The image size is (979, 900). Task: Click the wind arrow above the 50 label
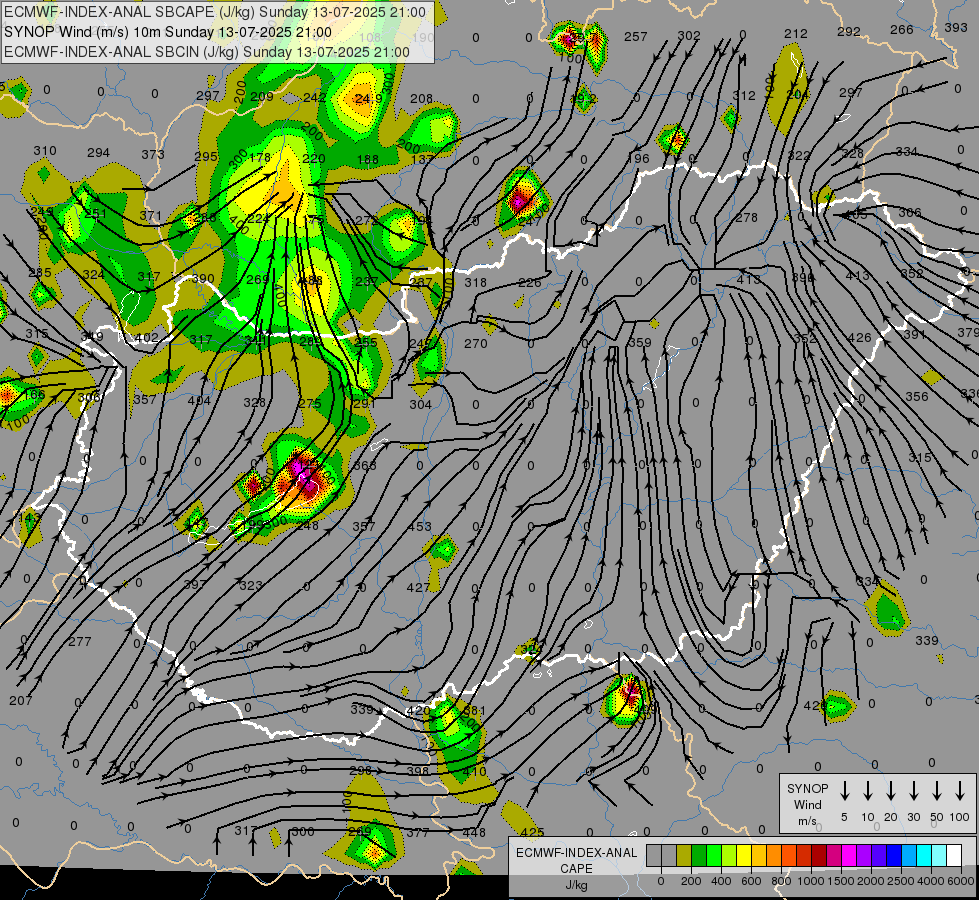pyautogui.click(x=937, y=791)
